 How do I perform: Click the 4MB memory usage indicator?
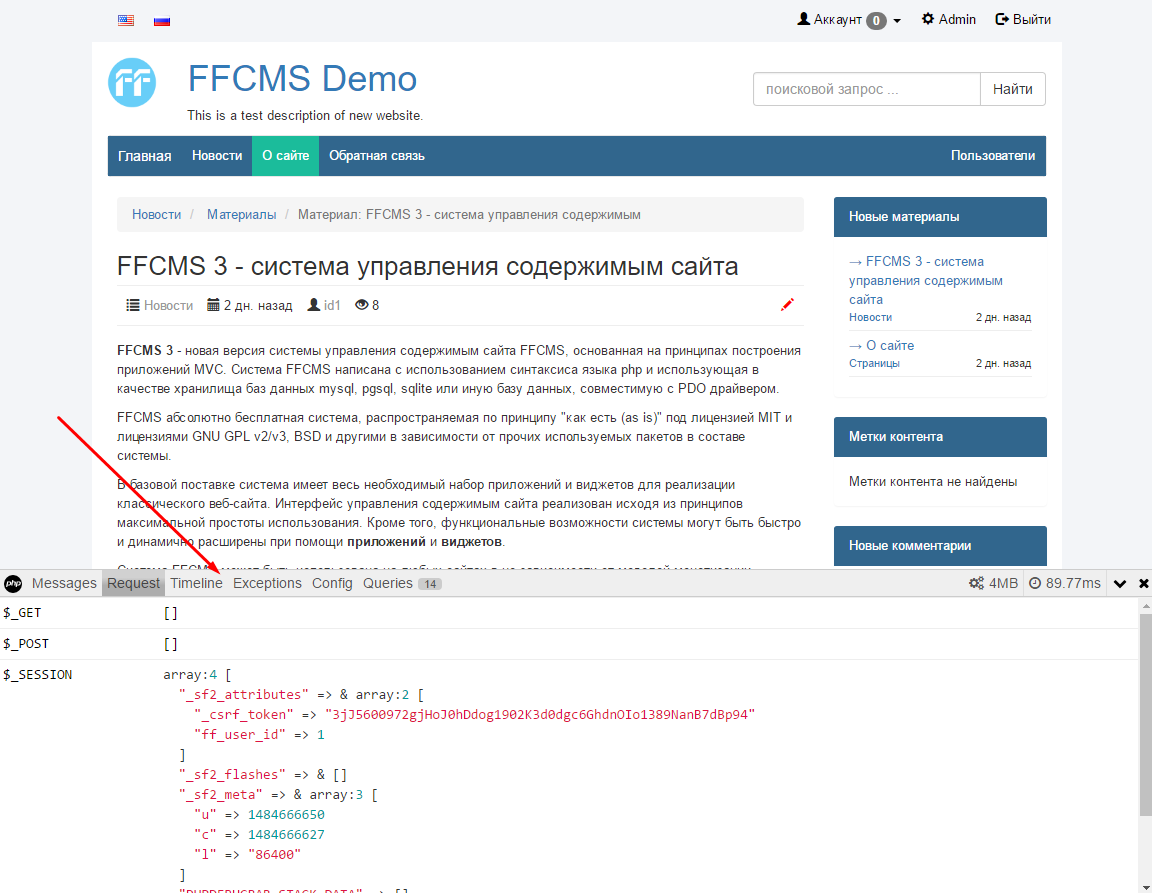point(993,584)
